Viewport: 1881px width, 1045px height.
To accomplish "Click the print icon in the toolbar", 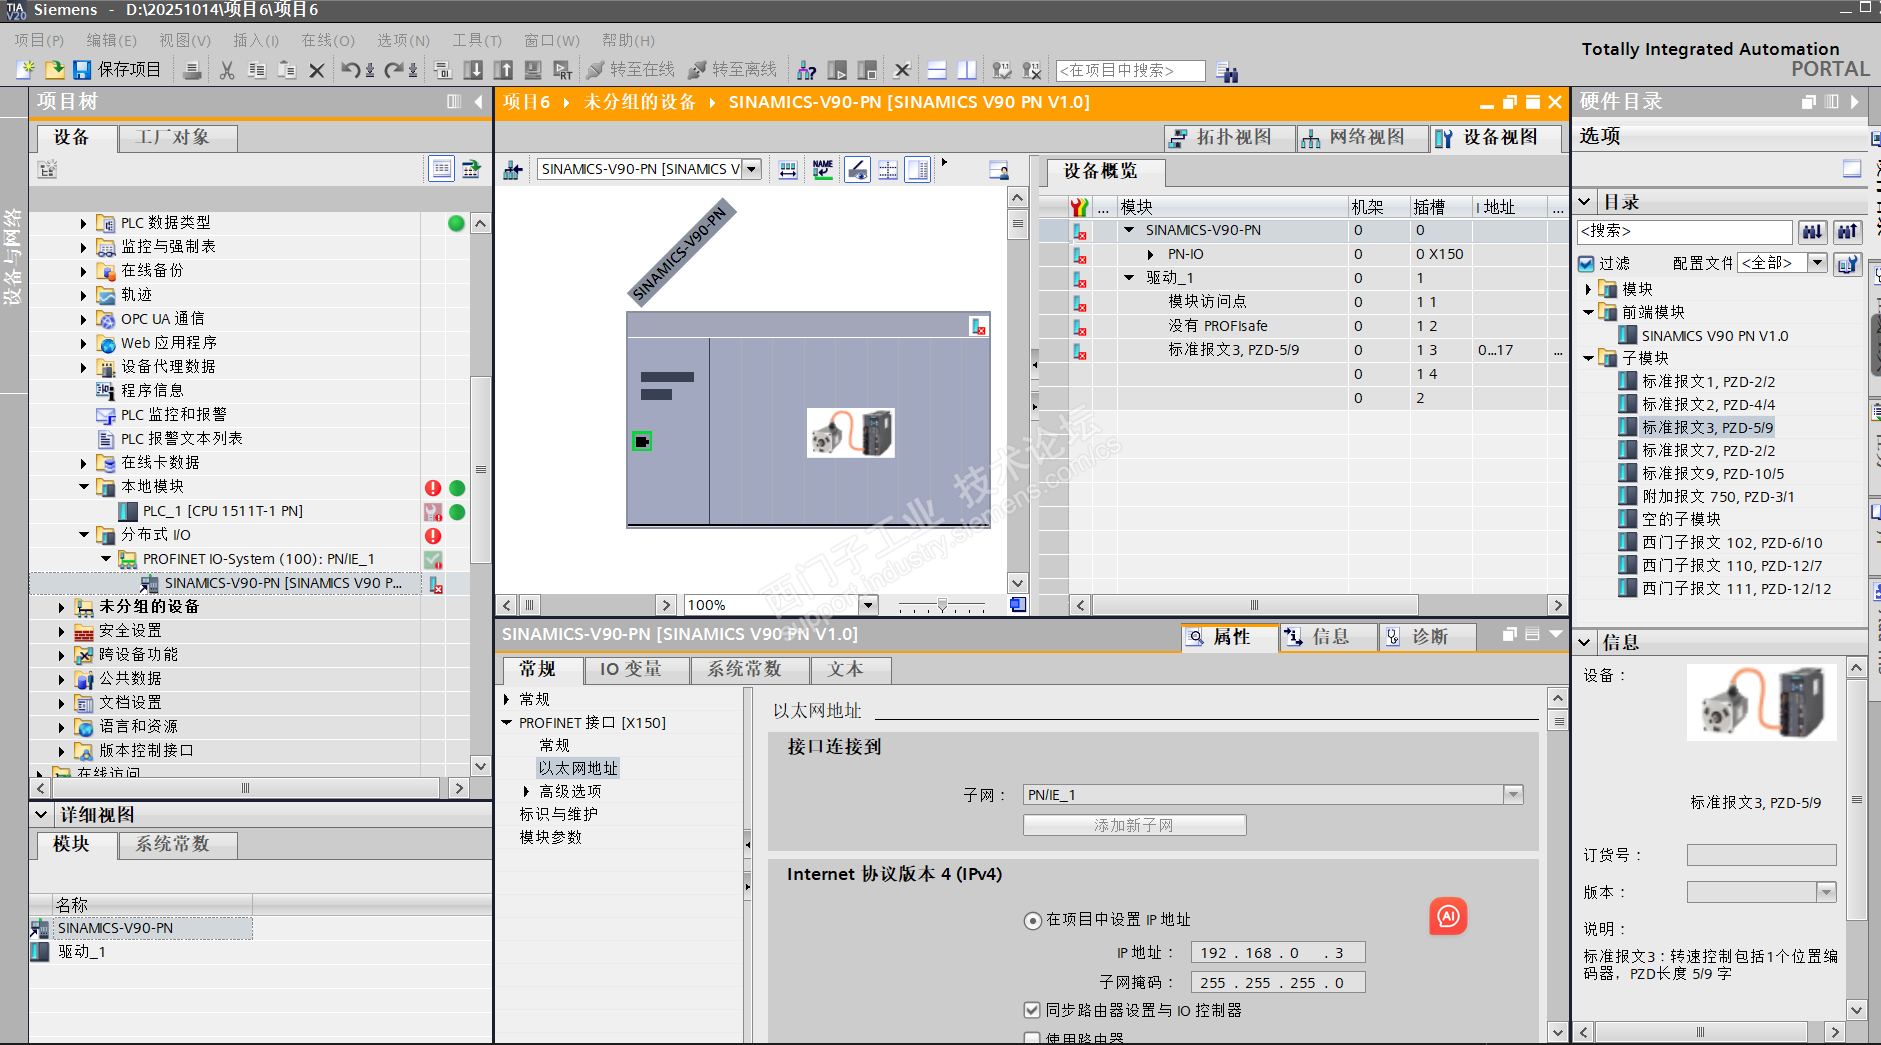I will [x=192, y=70].
